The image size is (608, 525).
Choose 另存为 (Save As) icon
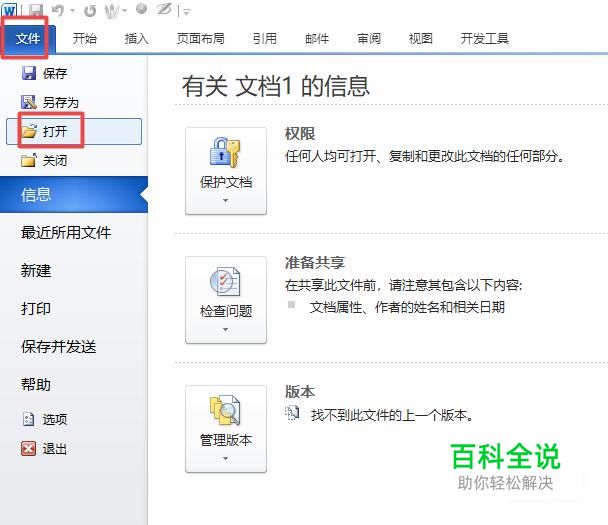point(28,102)
